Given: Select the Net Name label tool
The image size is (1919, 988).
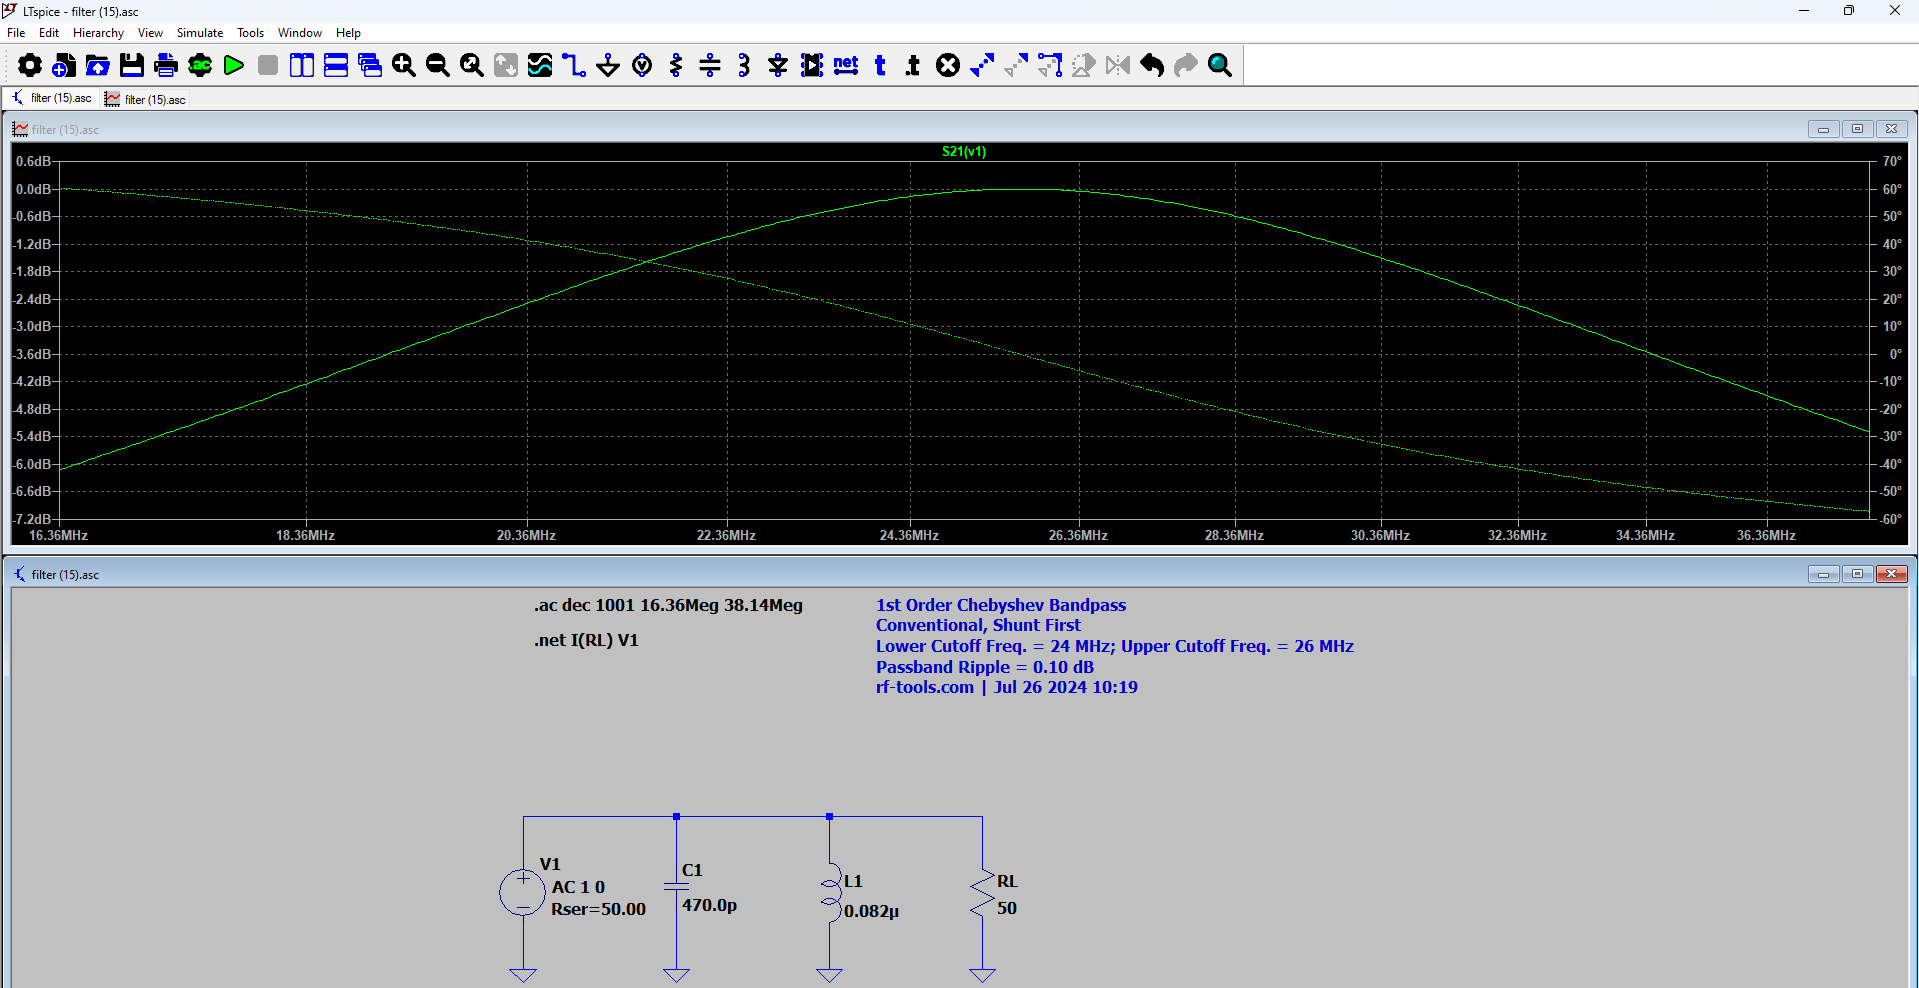Looking at the screenshot, I should pos(846,65).
